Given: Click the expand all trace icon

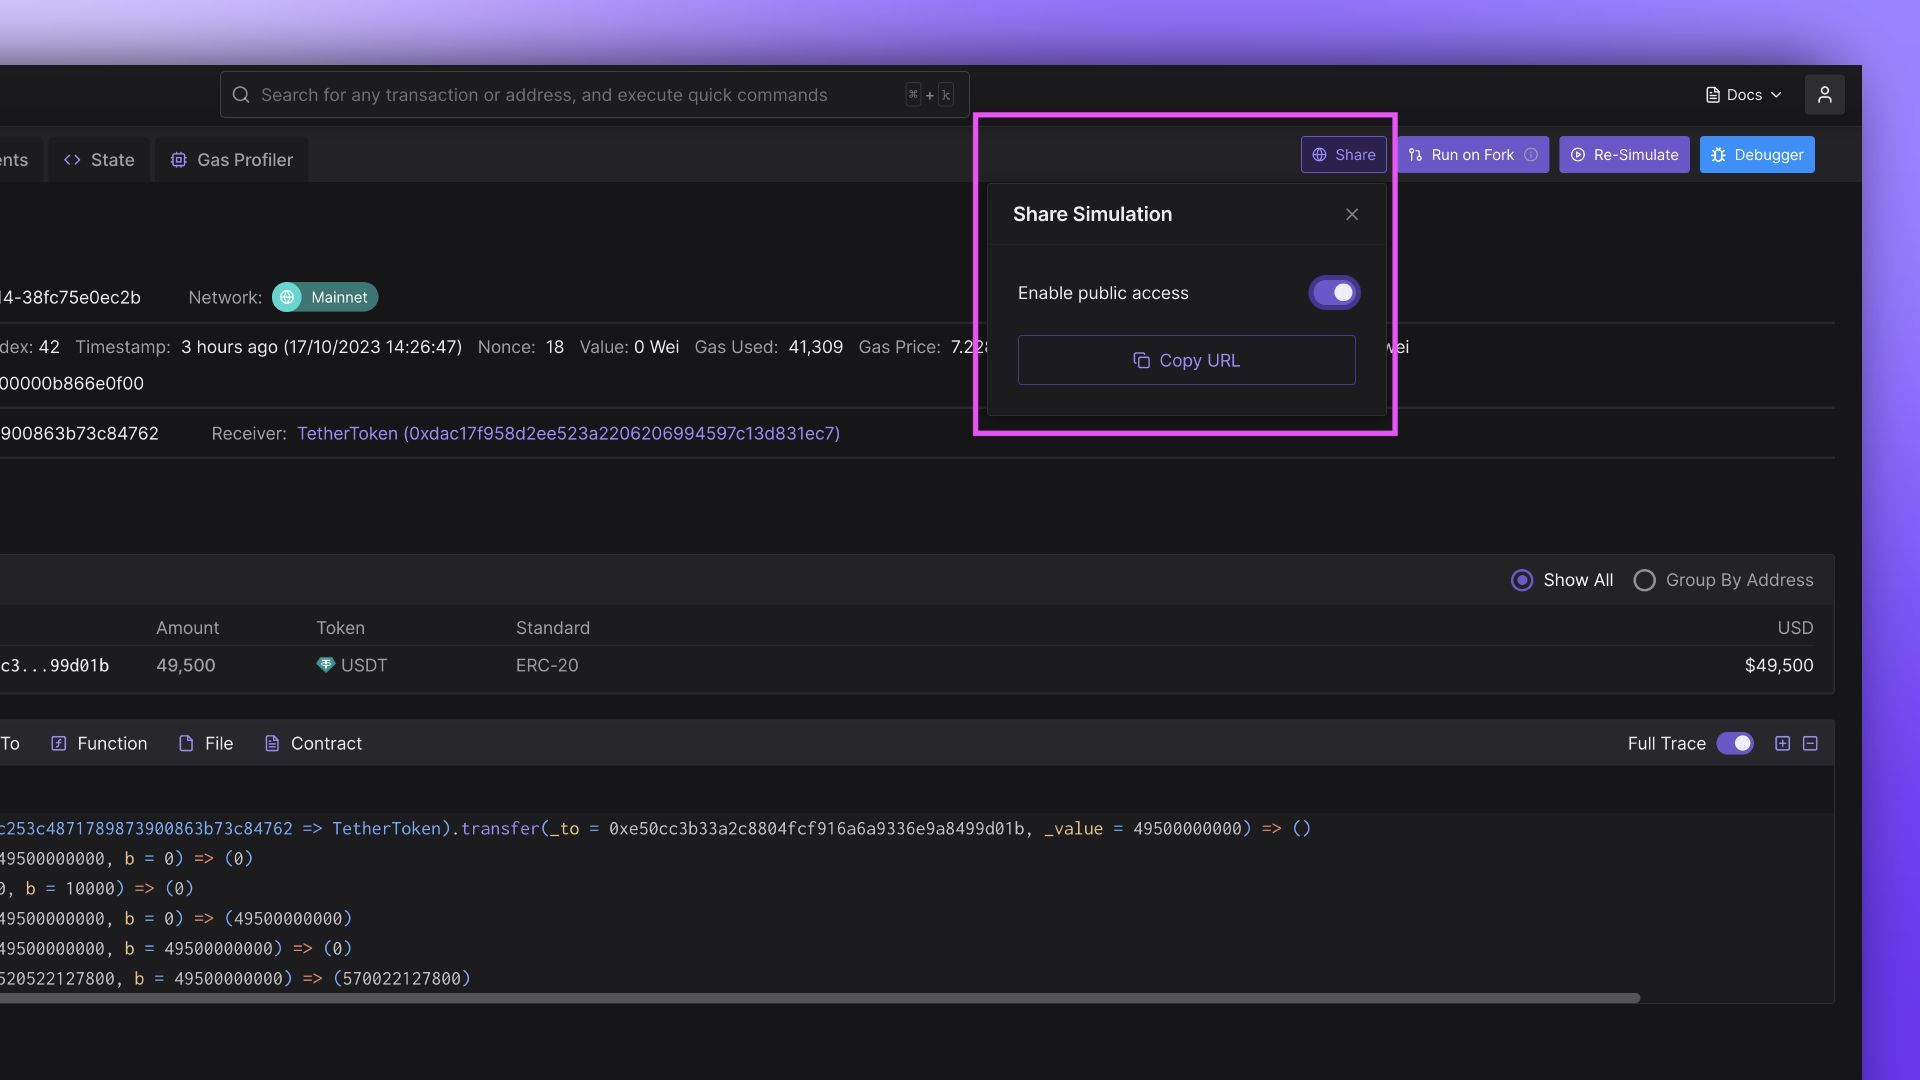Looking at the screenshot, I should coord(1782,743).
